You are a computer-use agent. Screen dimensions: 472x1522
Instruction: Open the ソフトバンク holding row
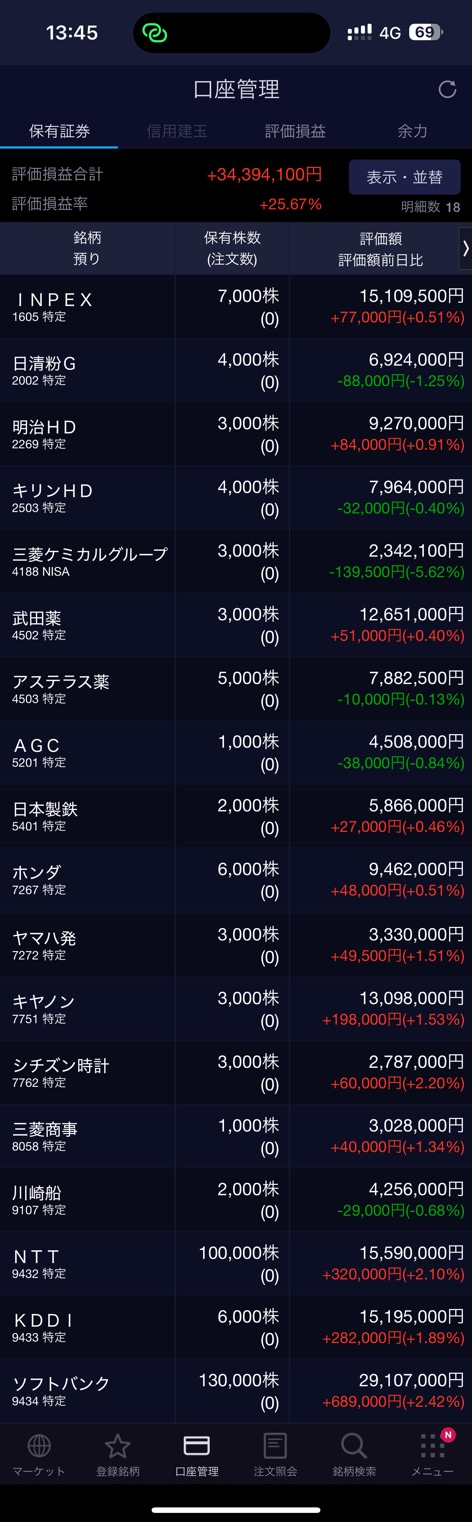[236, 1391]
